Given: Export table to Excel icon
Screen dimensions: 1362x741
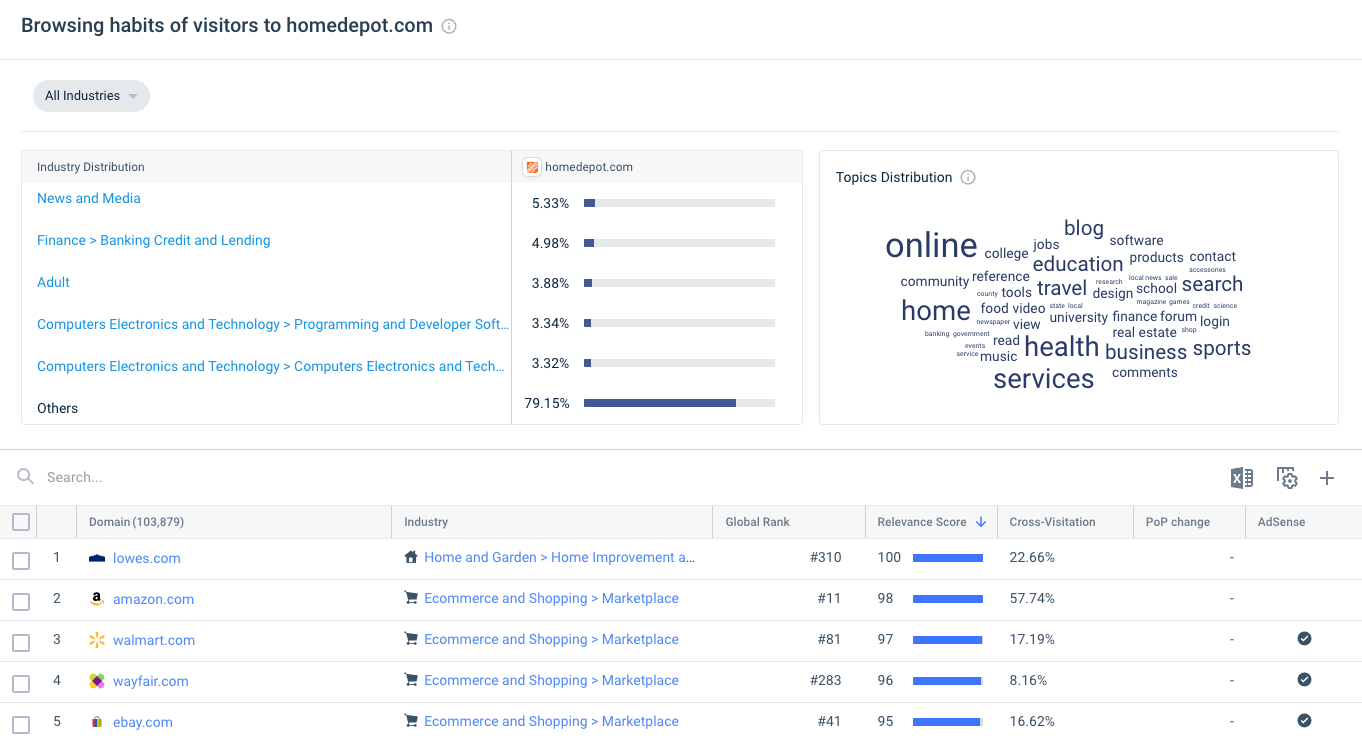Looking at the screenshot, I should [x=1242, y=478].
